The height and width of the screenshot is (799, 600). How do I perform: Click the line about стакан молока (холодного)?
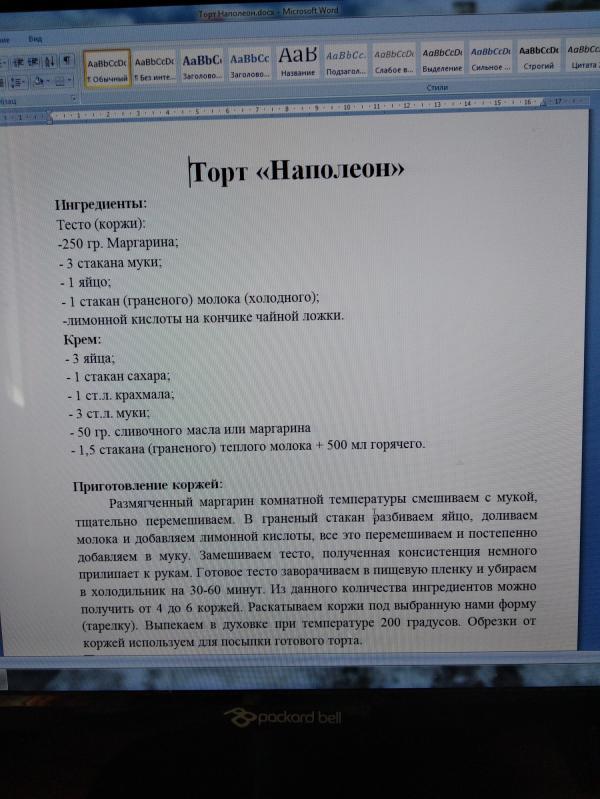point(190,300)
